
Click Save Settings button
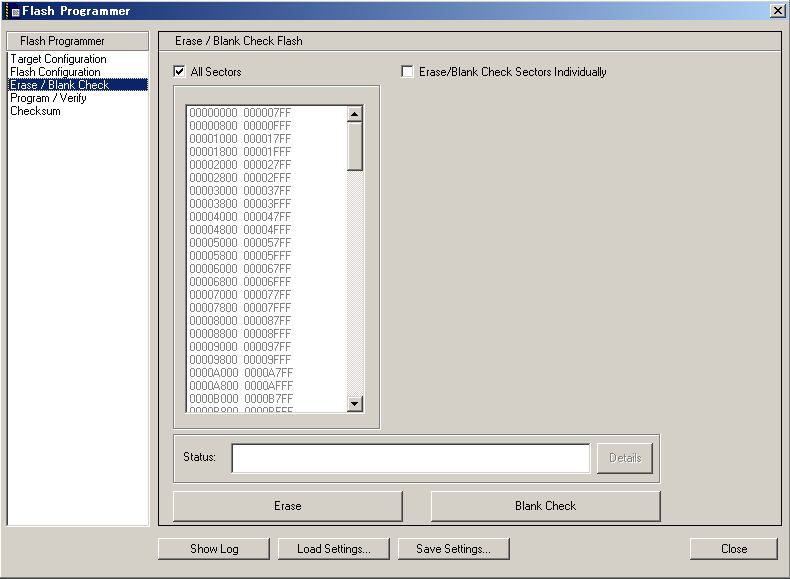click(x=453, y=549)
